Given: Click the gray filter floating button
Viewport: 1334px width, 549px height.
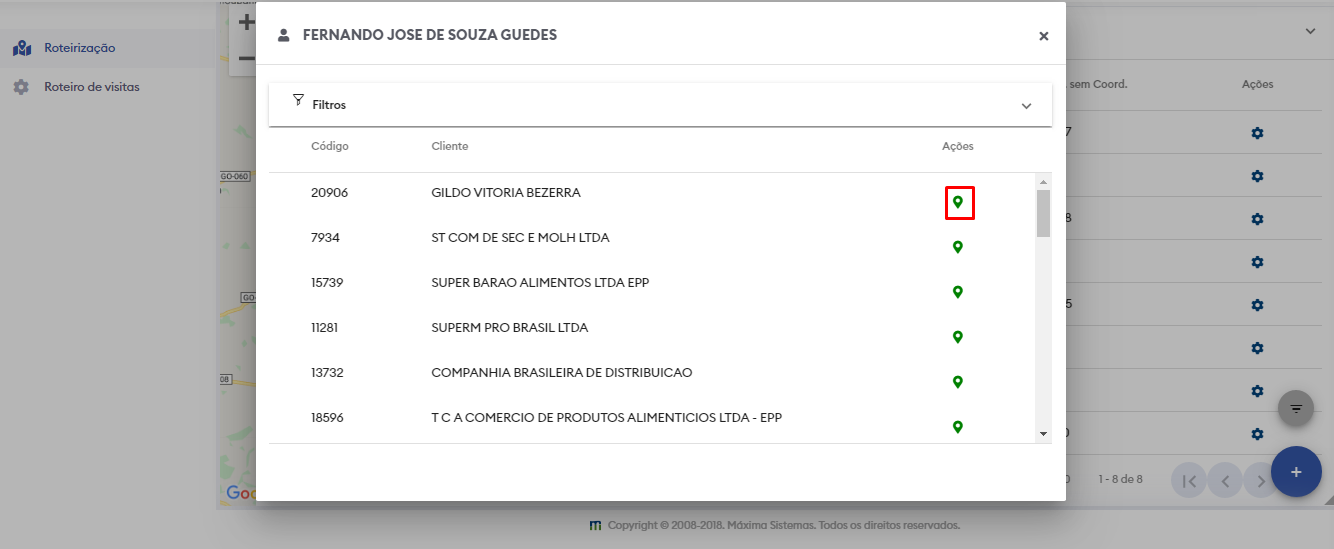Looking at the screenshot, I should pyautogui.click(x=1296, y=408).
